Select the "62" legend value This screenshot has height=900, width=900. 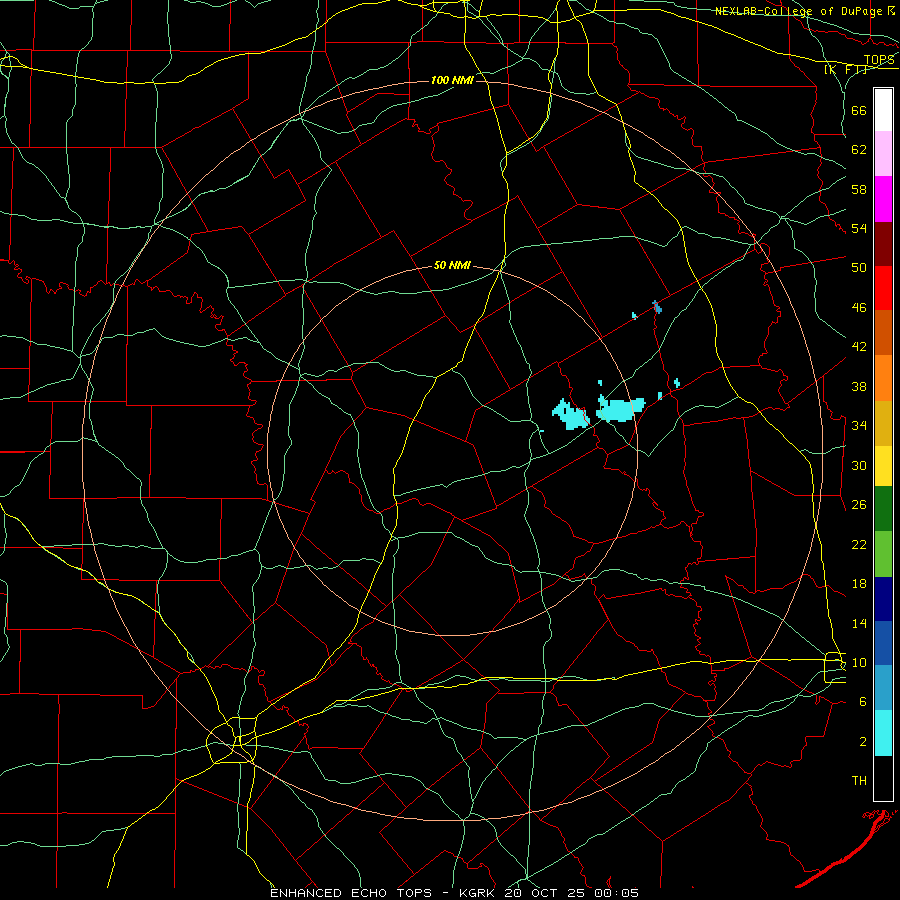coord(859,150)
